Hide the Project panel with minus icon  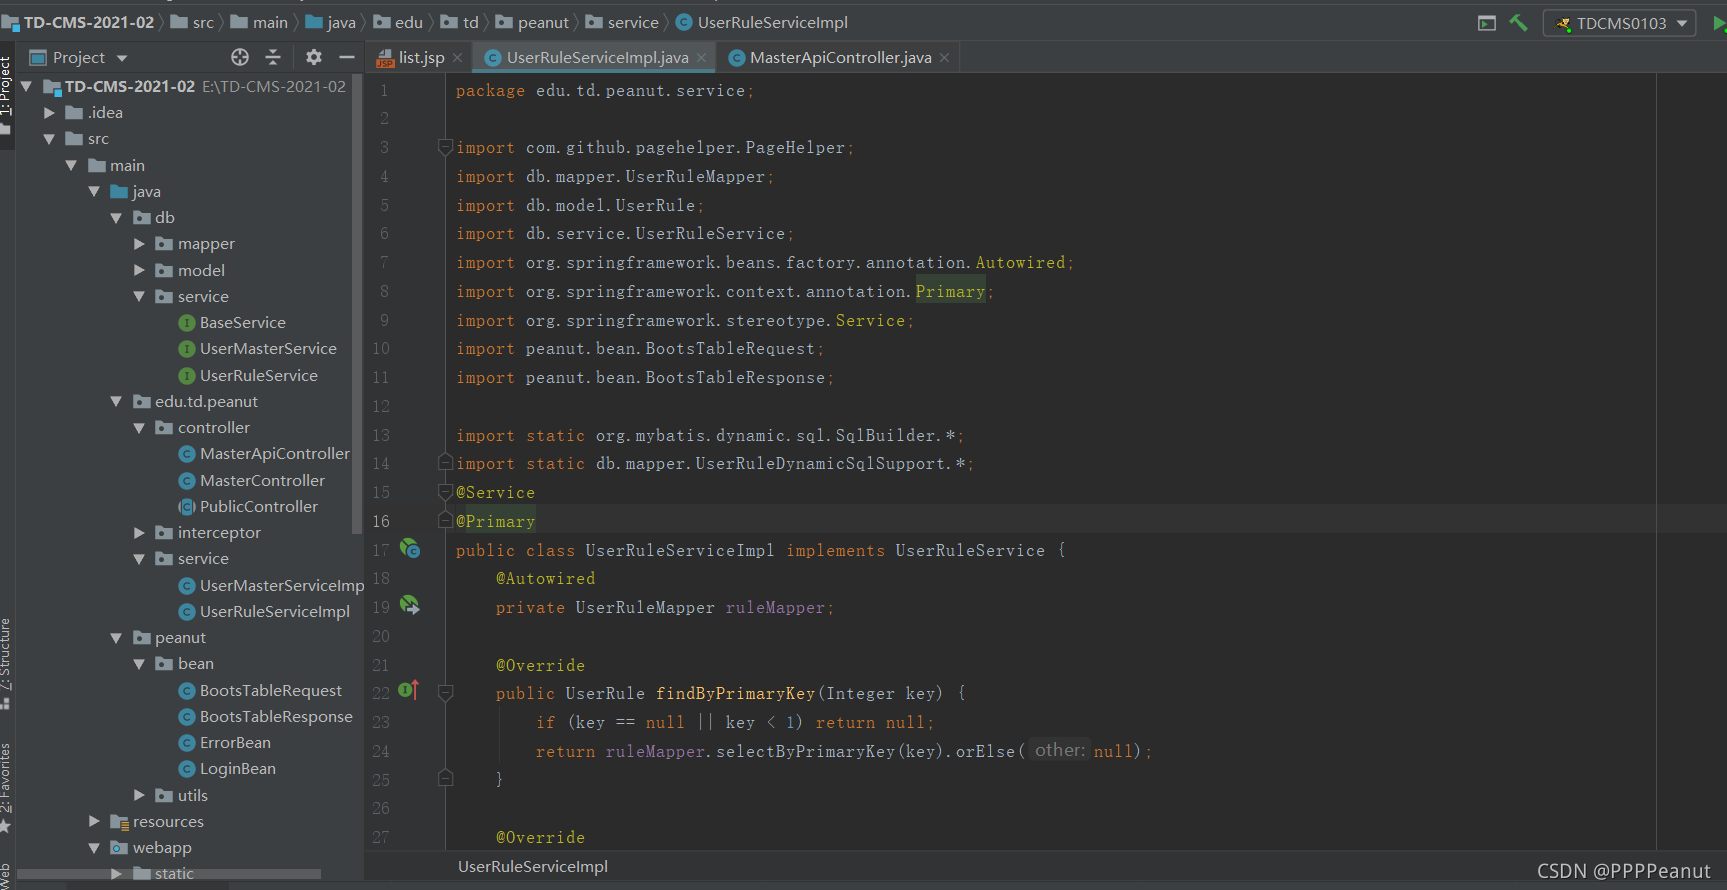[x=346, y=57]
